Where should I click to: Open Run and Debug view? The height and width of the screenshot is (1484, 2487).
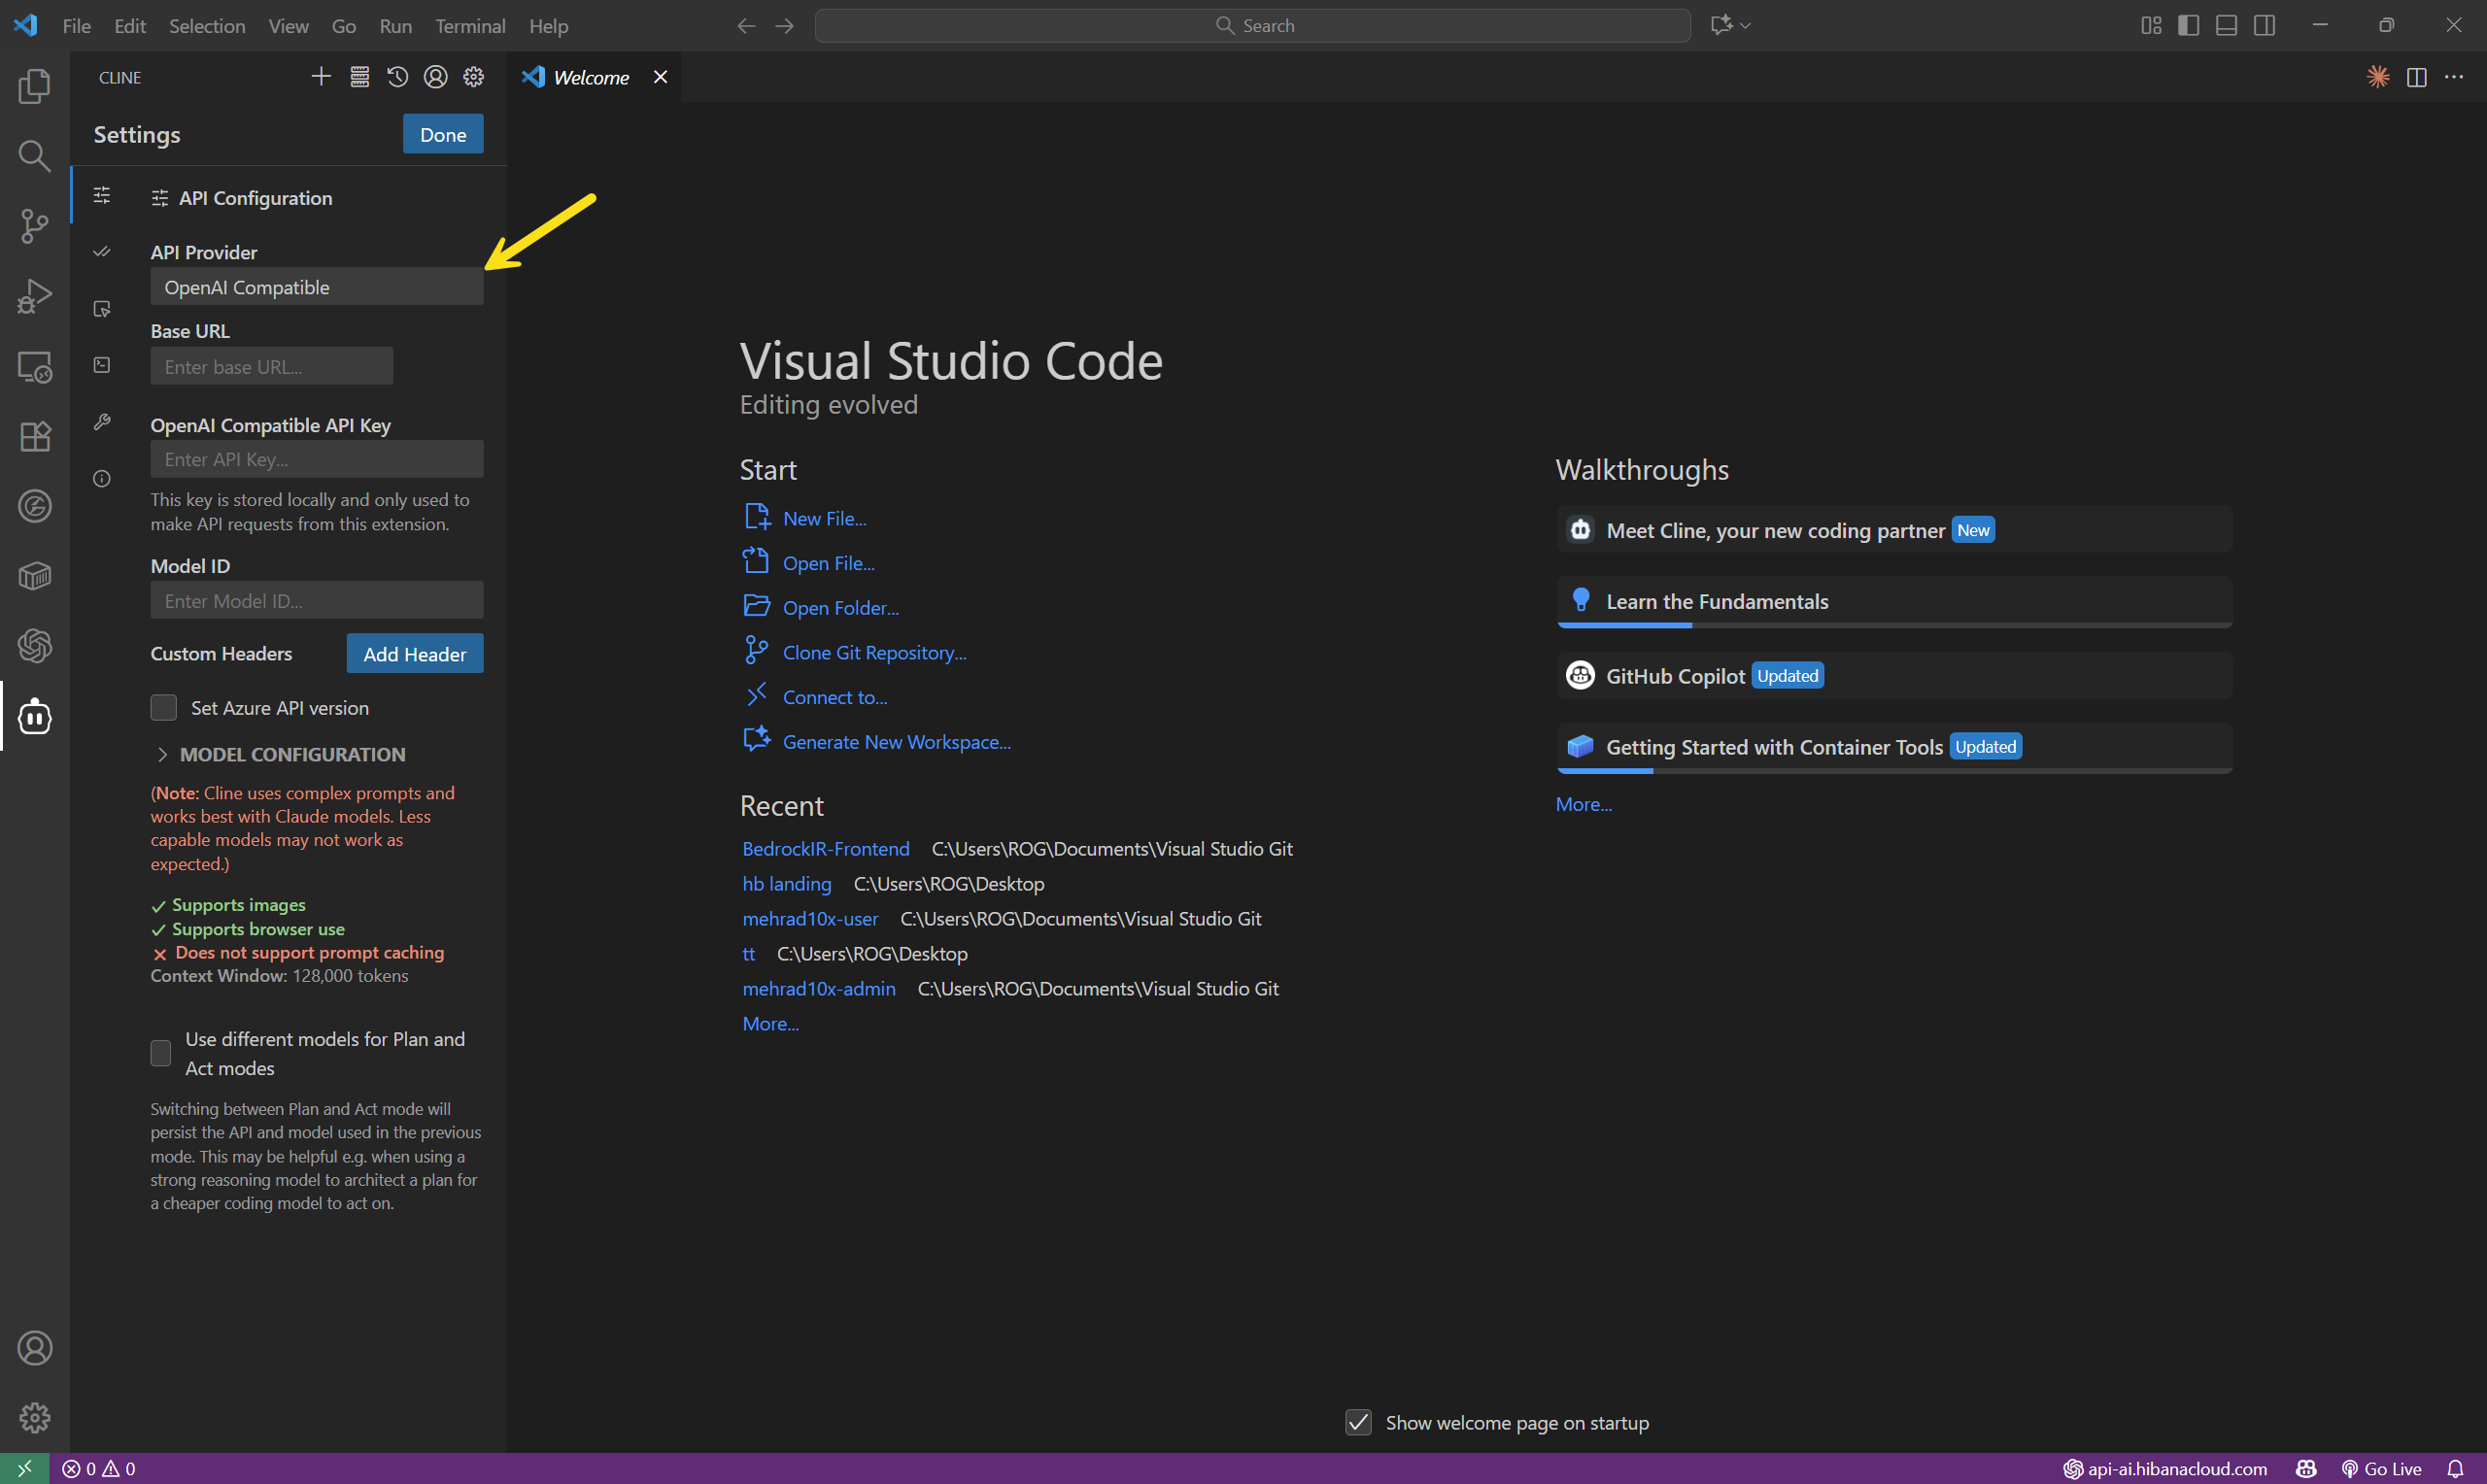(x=34, y=296)
